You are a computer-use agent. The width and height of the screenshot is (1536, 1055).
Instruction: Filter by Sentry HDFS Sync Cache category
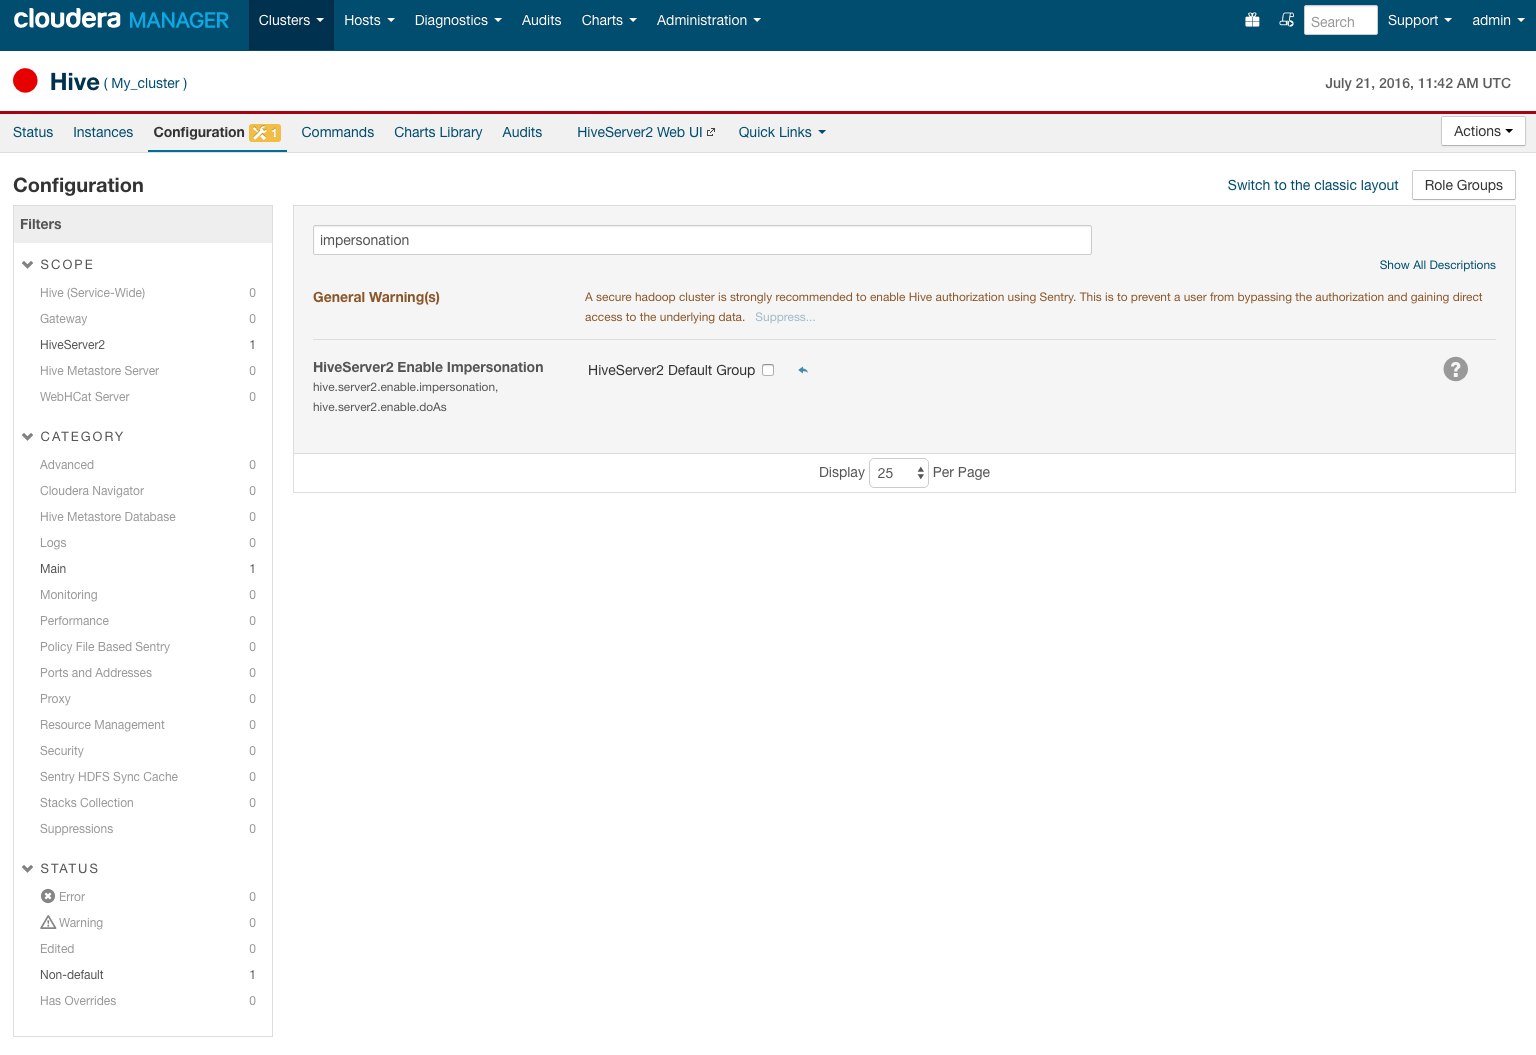click(146, 777)
